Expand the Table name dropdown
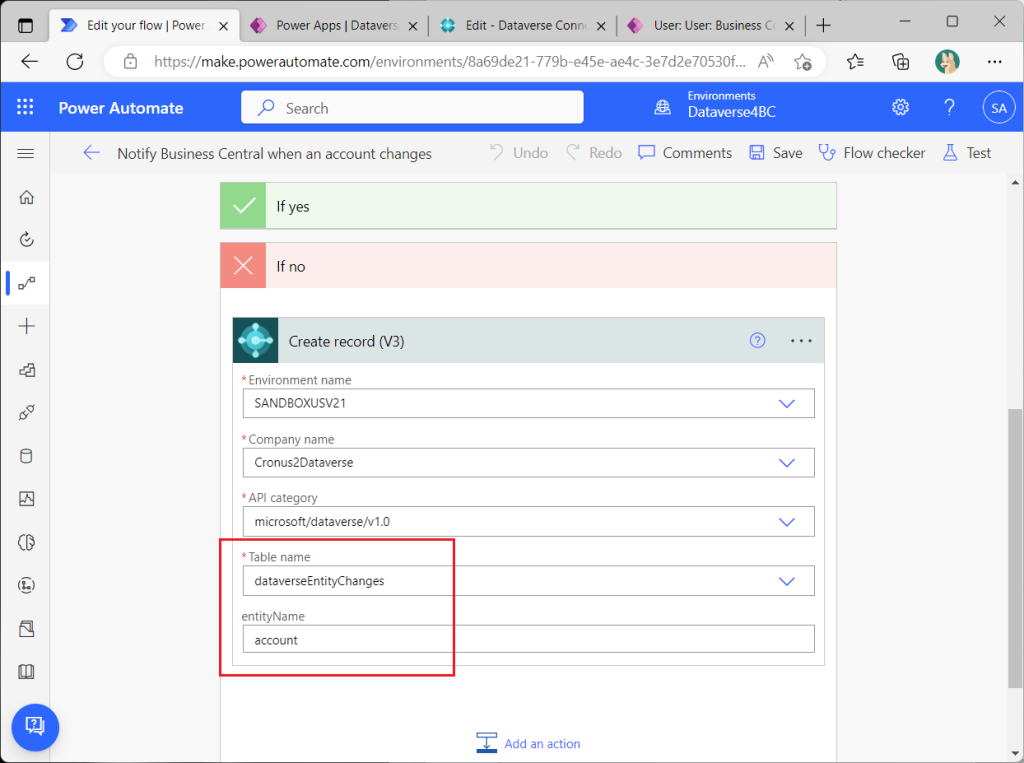1024x763 pixels. click(x=786, y=581)
